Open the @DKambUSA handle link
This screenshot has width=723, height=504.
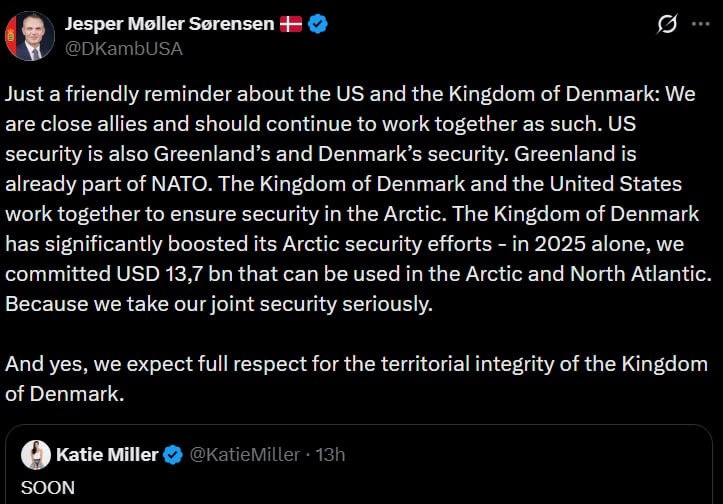[123, 48]
